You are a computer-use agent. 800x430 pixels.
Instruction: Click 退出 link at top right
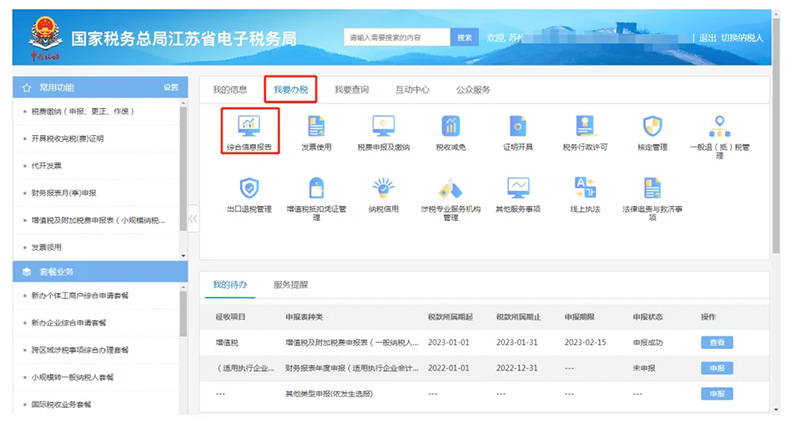[x=706, y=38]
